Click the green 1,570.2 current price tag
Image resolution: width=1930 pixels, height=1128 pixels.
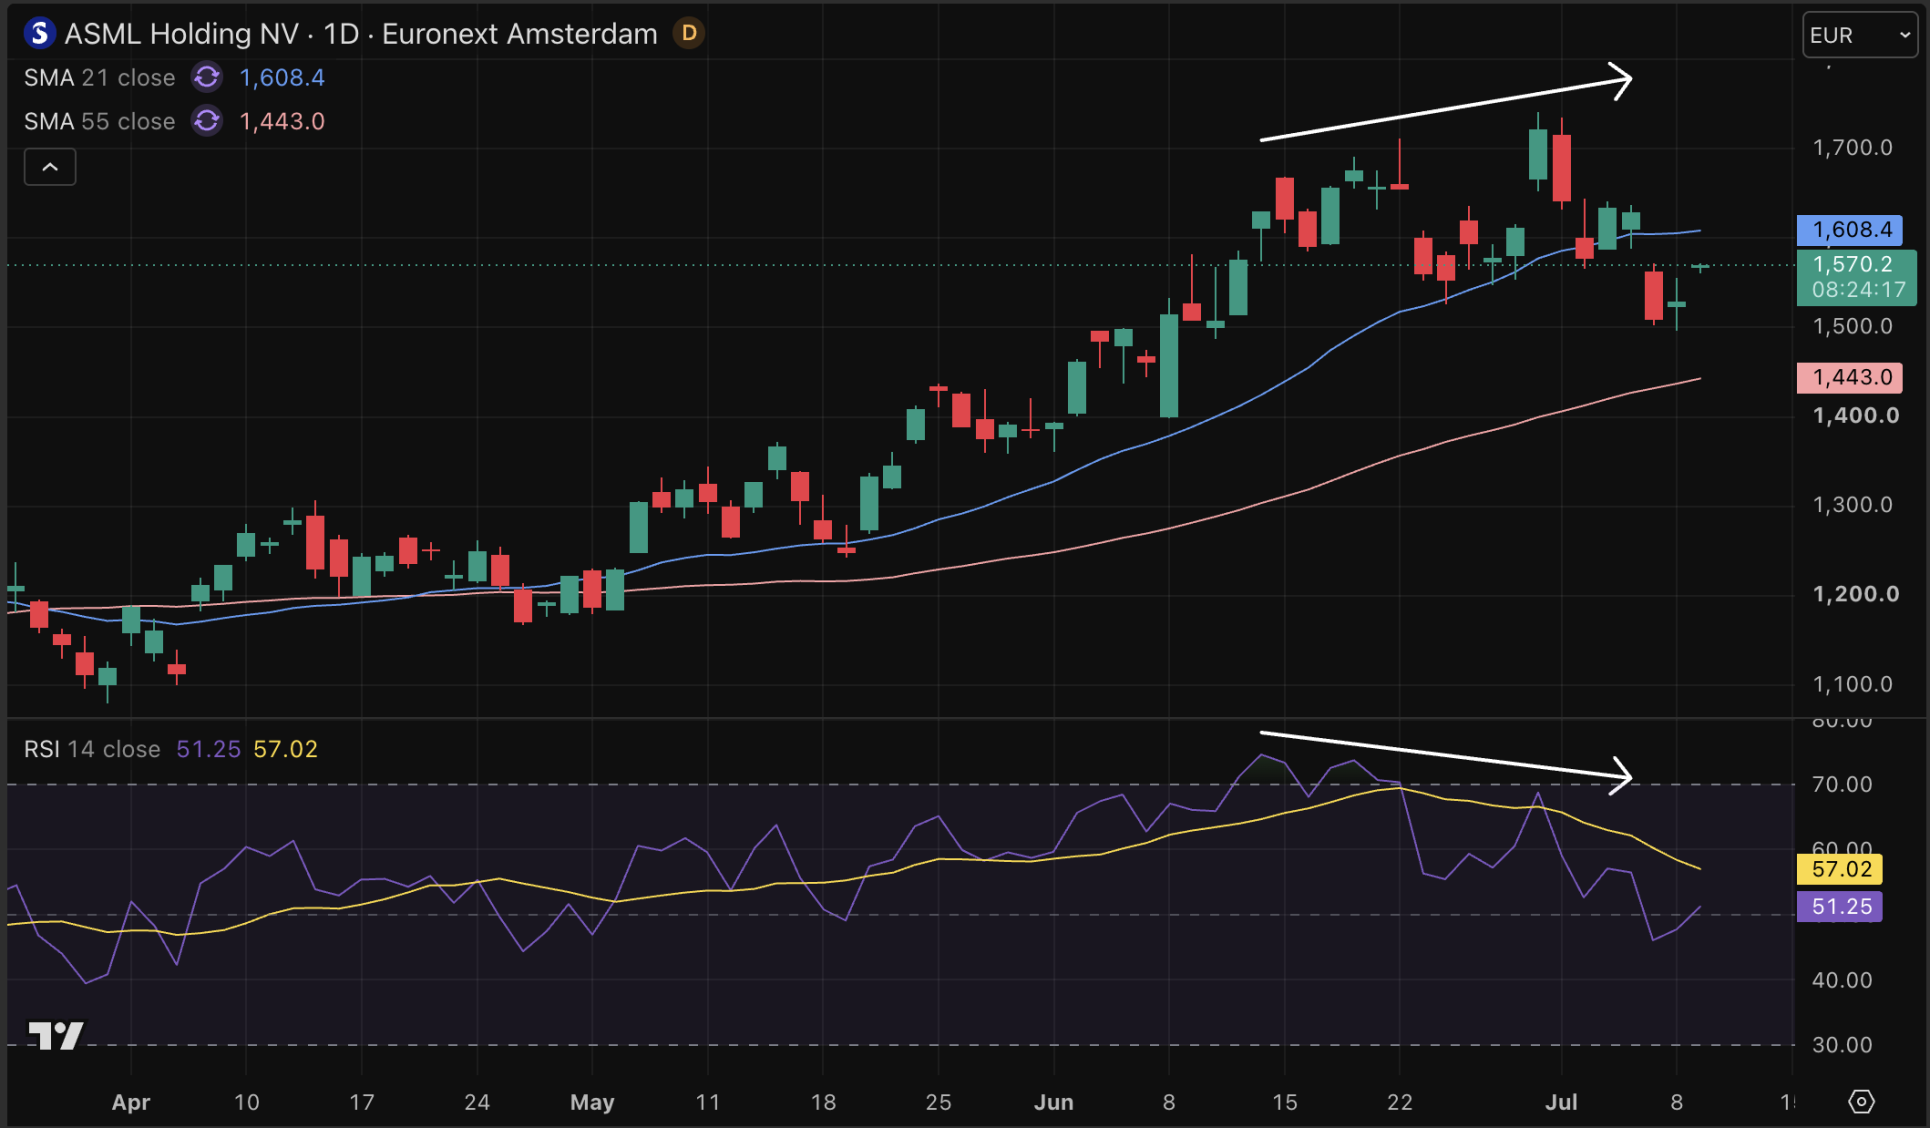coord(1857,277)
